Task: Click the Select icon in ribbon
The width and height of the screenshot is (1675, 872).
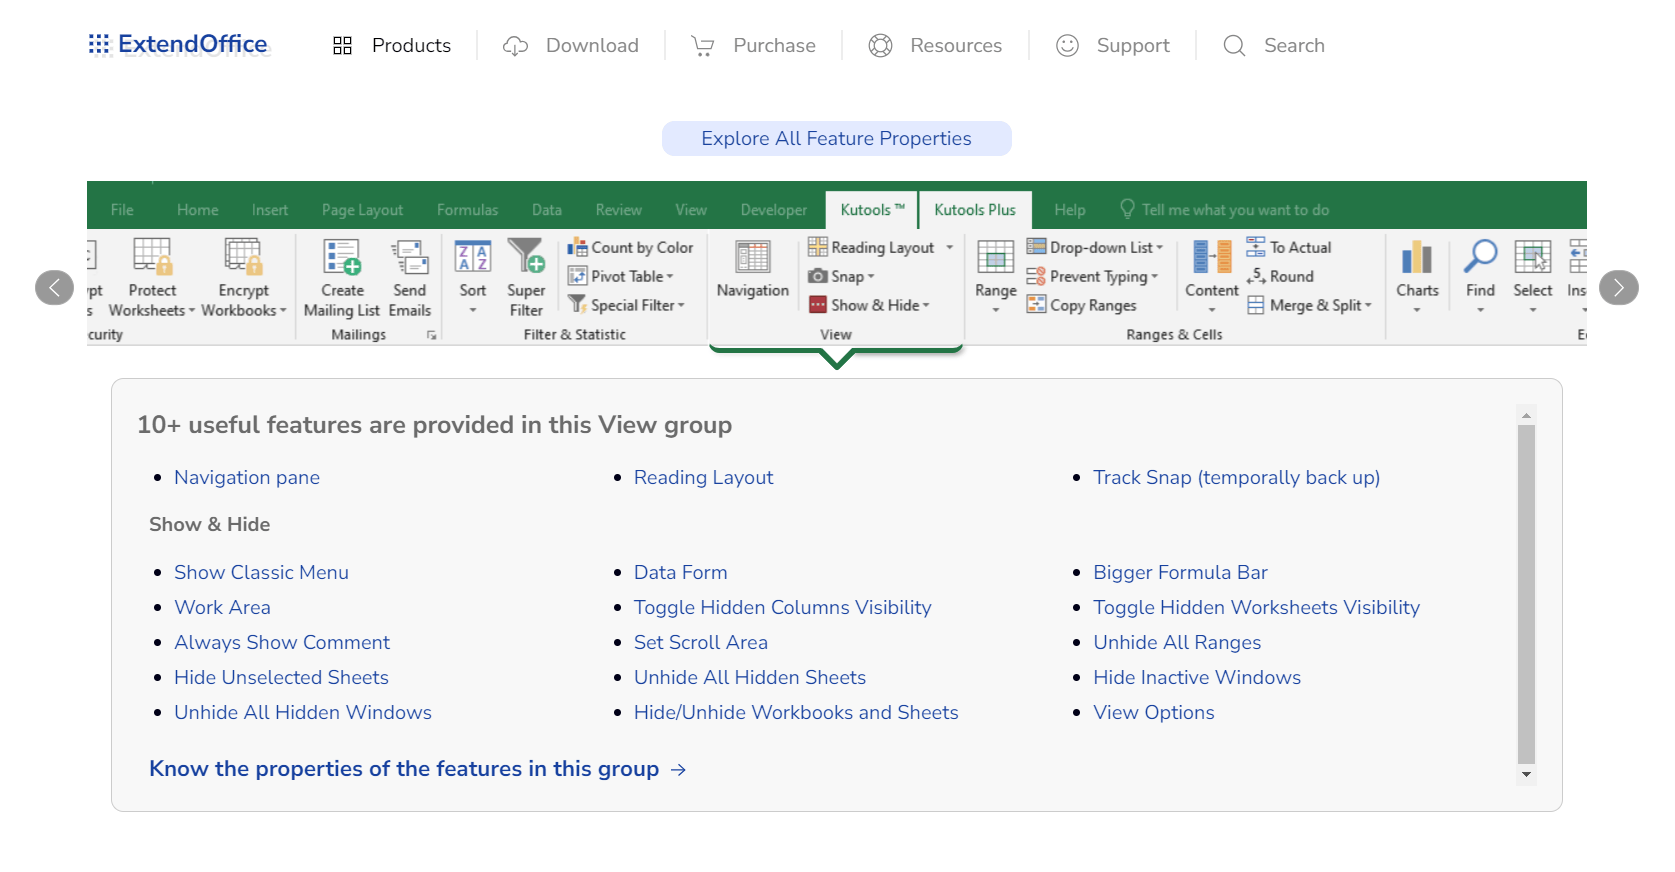Action: (x=1533, y=256)
